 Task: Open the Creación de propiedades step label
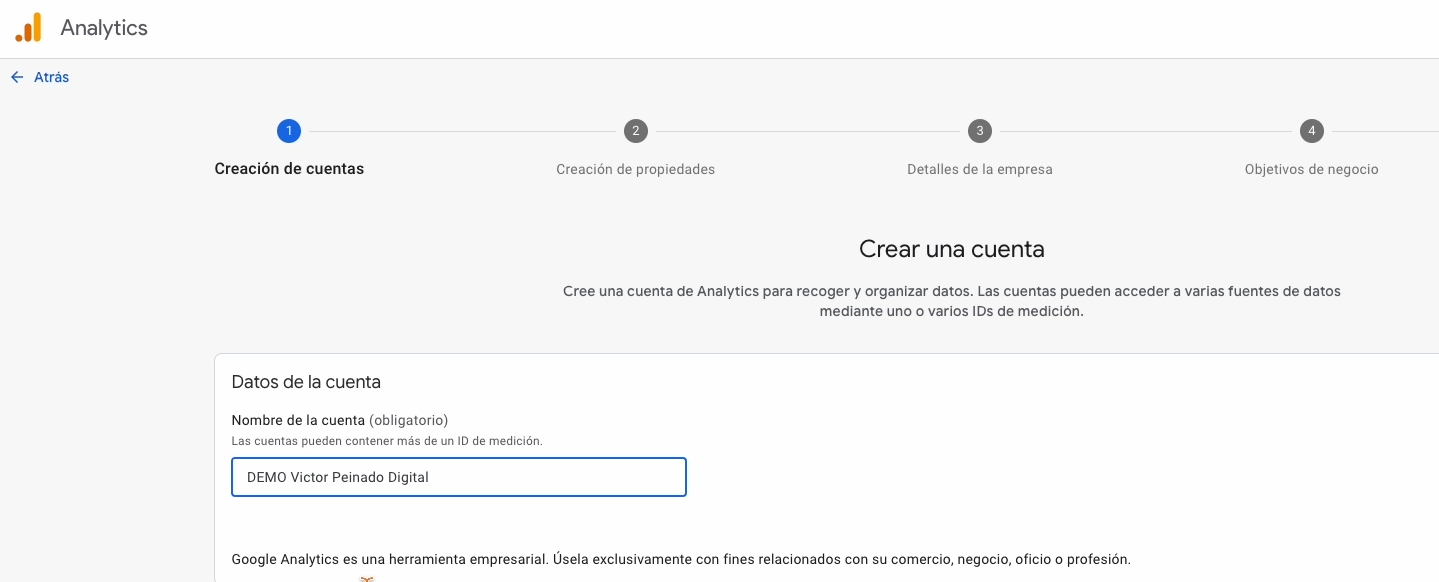[636, 169]
